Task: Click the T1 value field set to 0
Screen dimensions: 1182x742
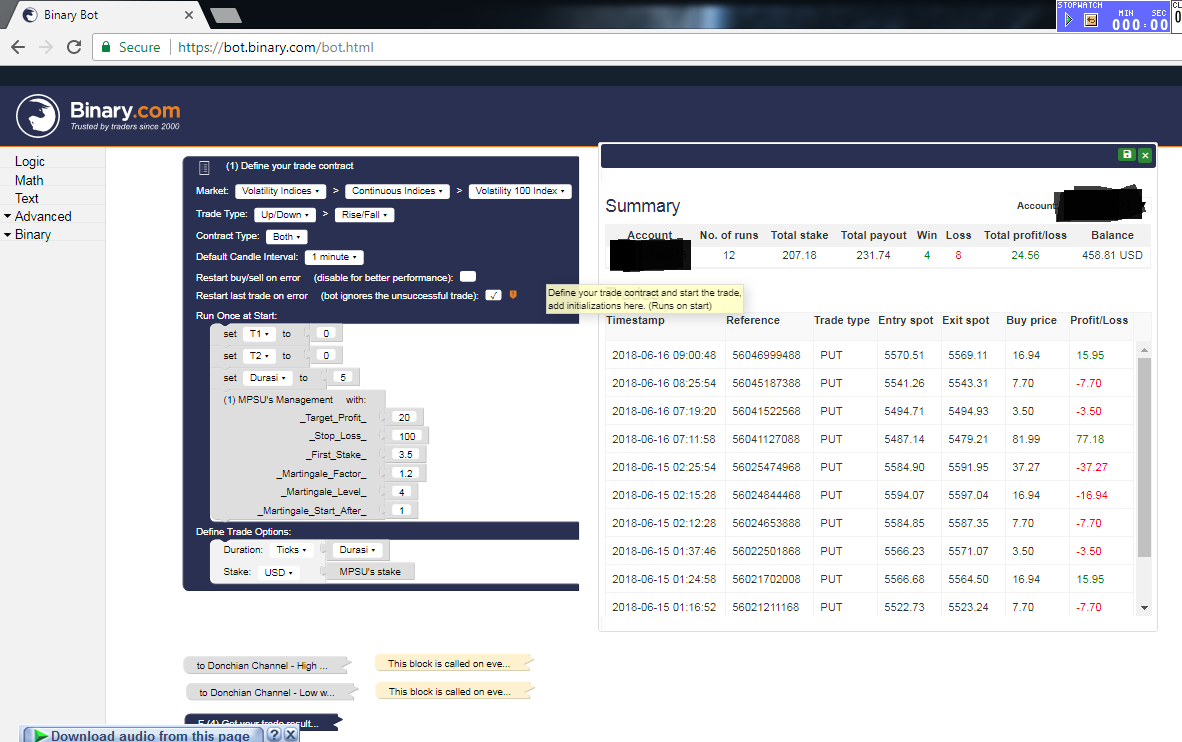Action: click(326, 334)
